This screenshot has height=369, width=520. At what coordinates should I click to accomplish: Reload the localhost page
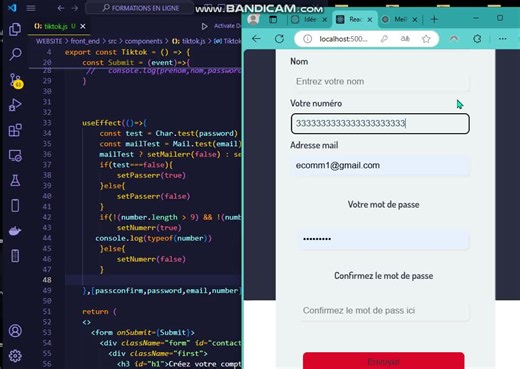point(279,39)
